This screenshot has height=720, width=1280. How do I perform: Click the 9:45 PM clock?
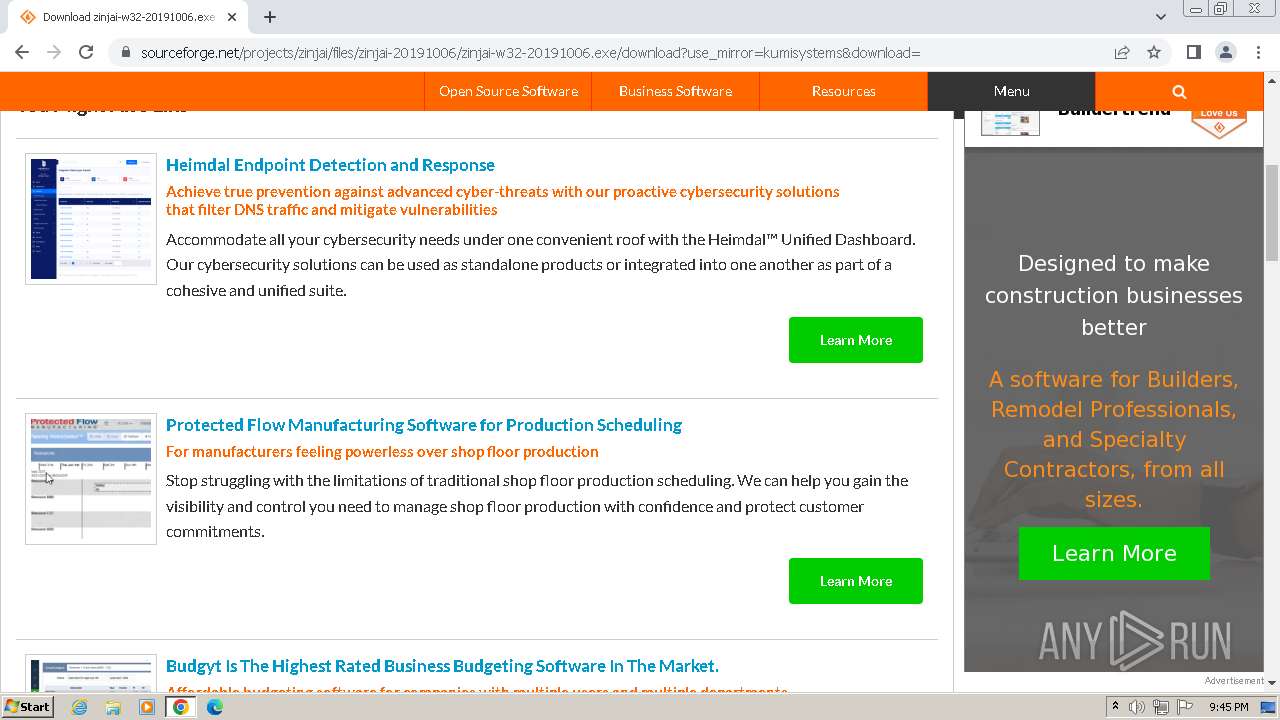pyautogui.click(x=1229, y=707)
